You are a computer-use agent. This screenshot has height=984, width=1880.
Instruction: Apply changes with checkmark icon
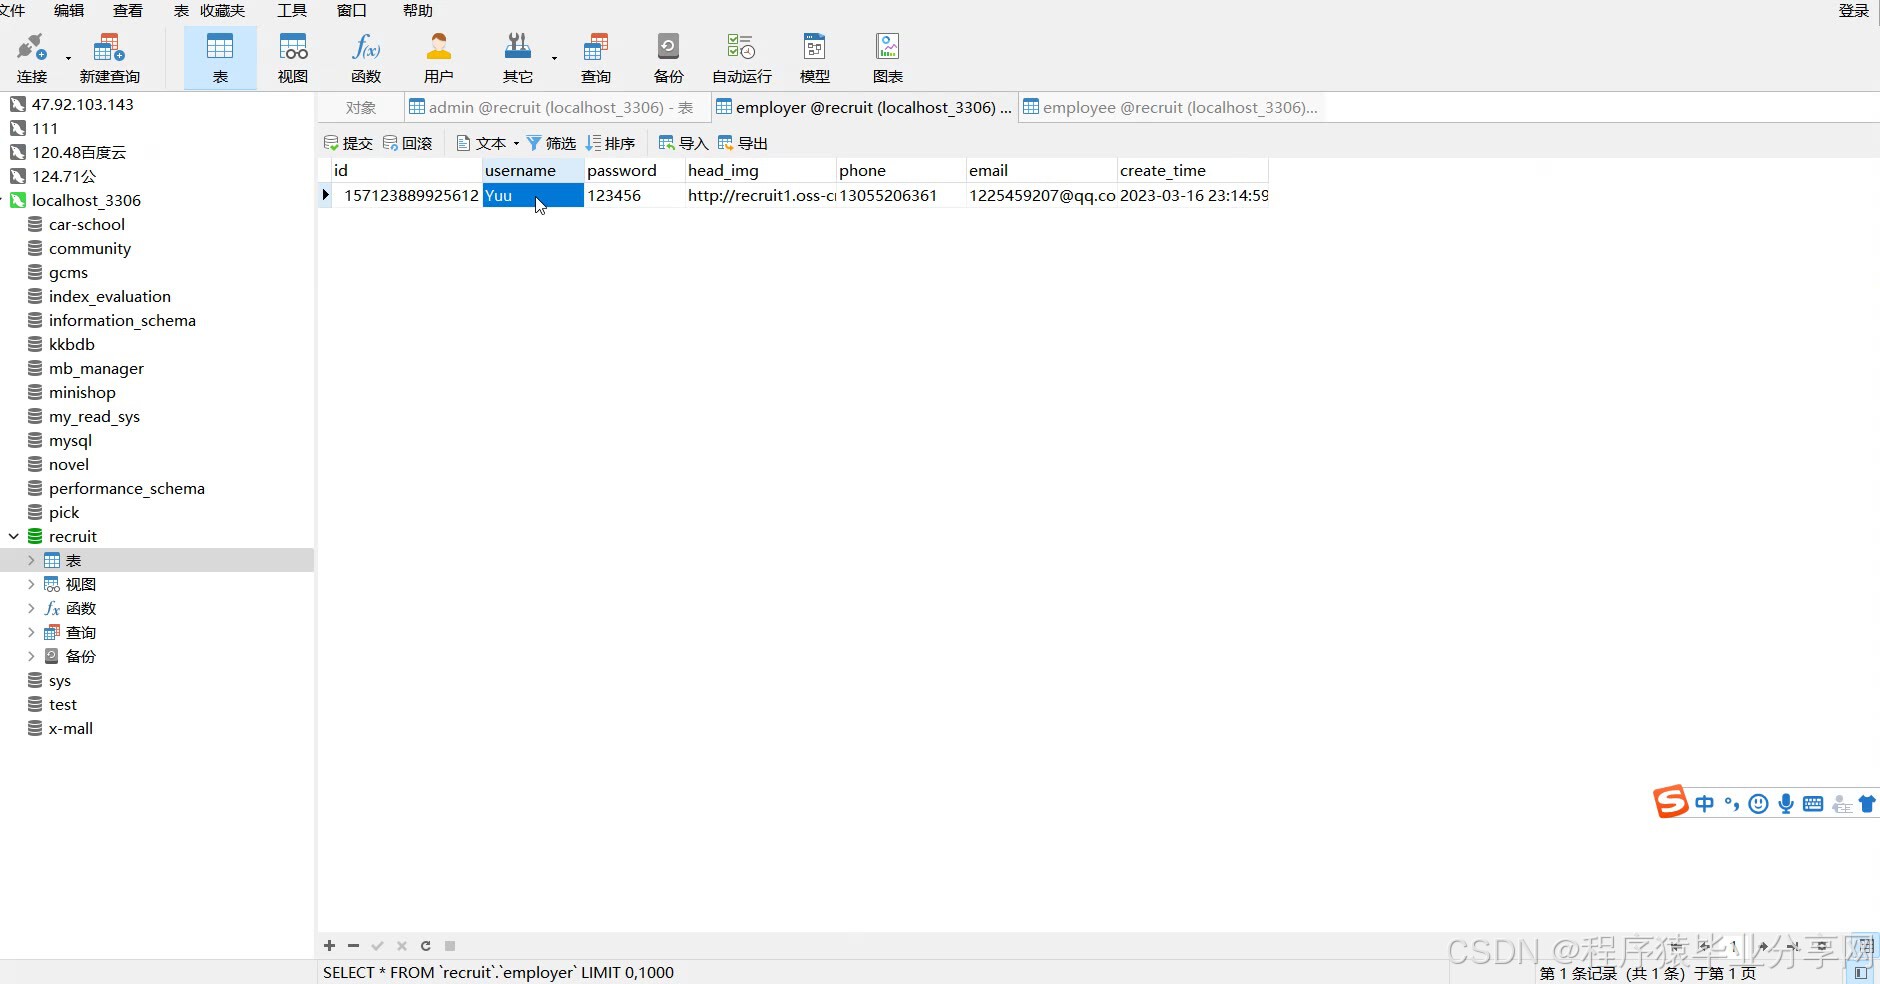(377, 945)
